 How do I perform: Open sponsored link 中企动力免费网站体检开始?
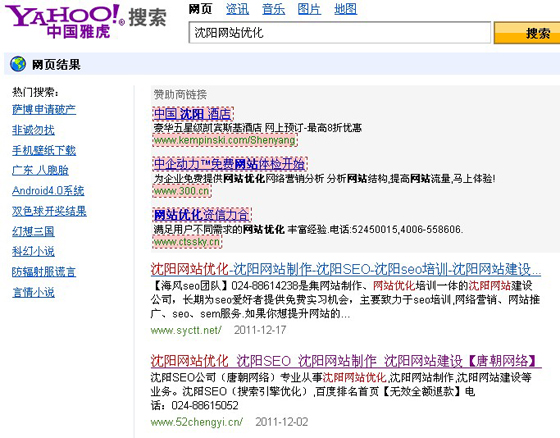click(x=230, y=164)
